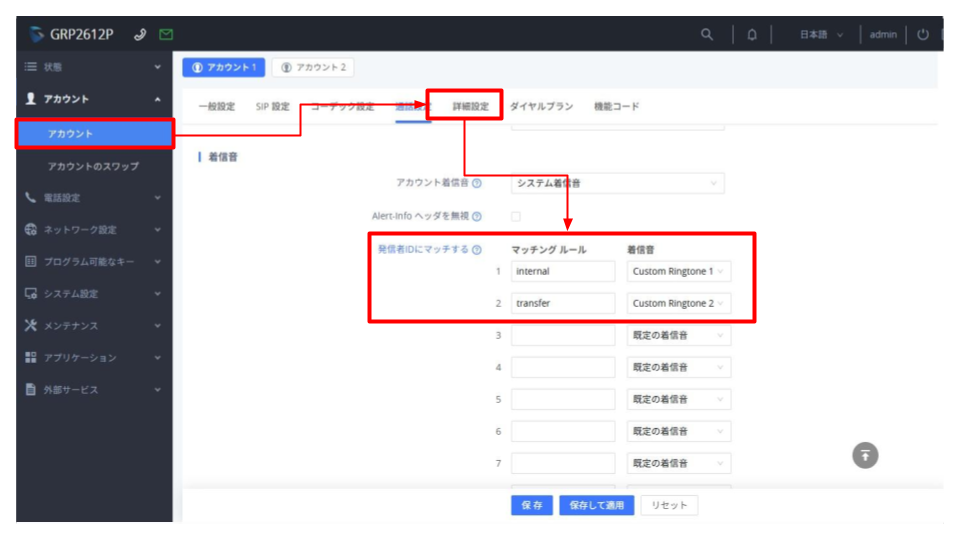Show help for アカウント着信音
The image size is (960, 540).
point(477,183)
